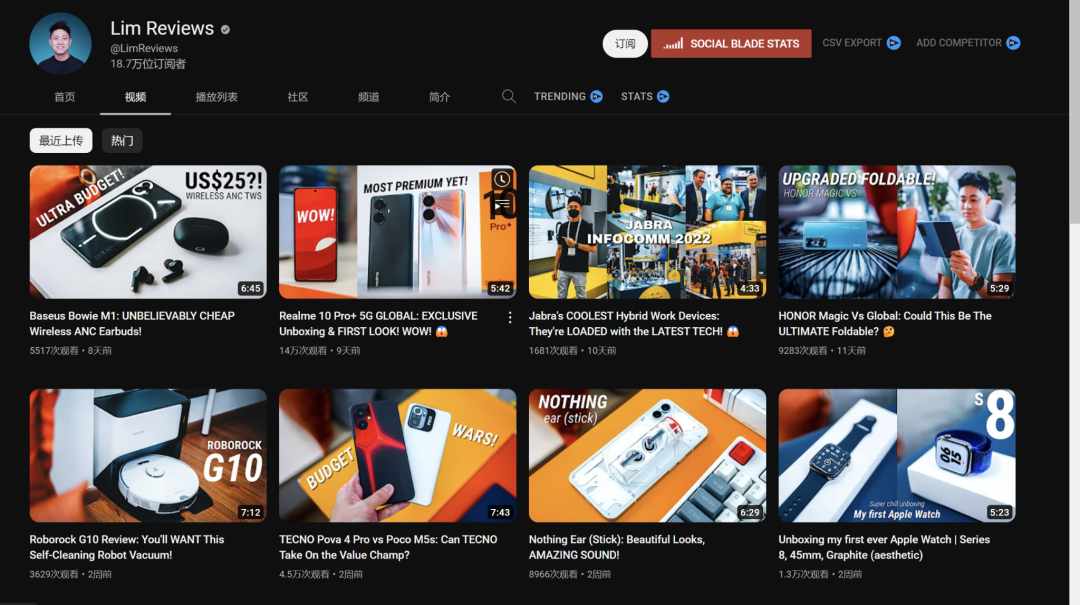Open the 社区 tab

(x=298, y=97)
